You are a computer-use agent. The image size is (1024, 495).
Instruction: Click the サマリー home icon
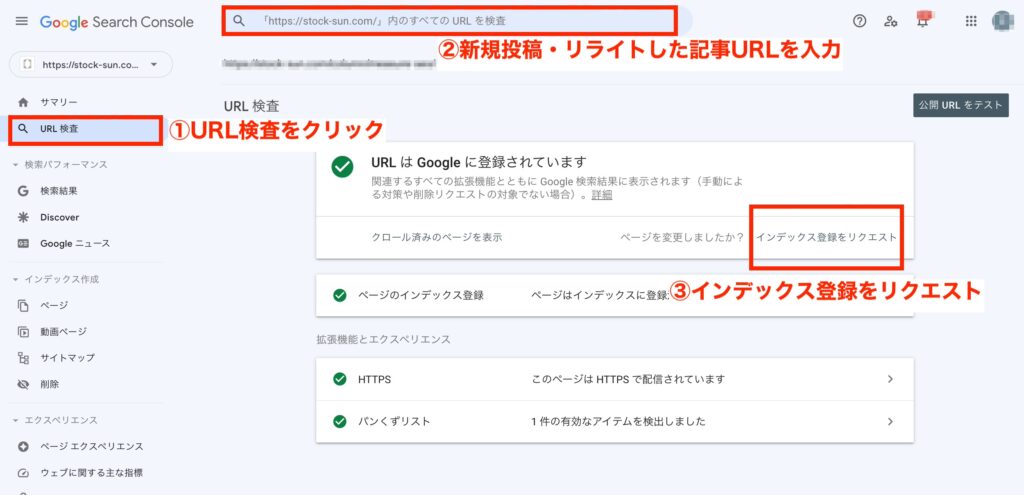[24, 103]
